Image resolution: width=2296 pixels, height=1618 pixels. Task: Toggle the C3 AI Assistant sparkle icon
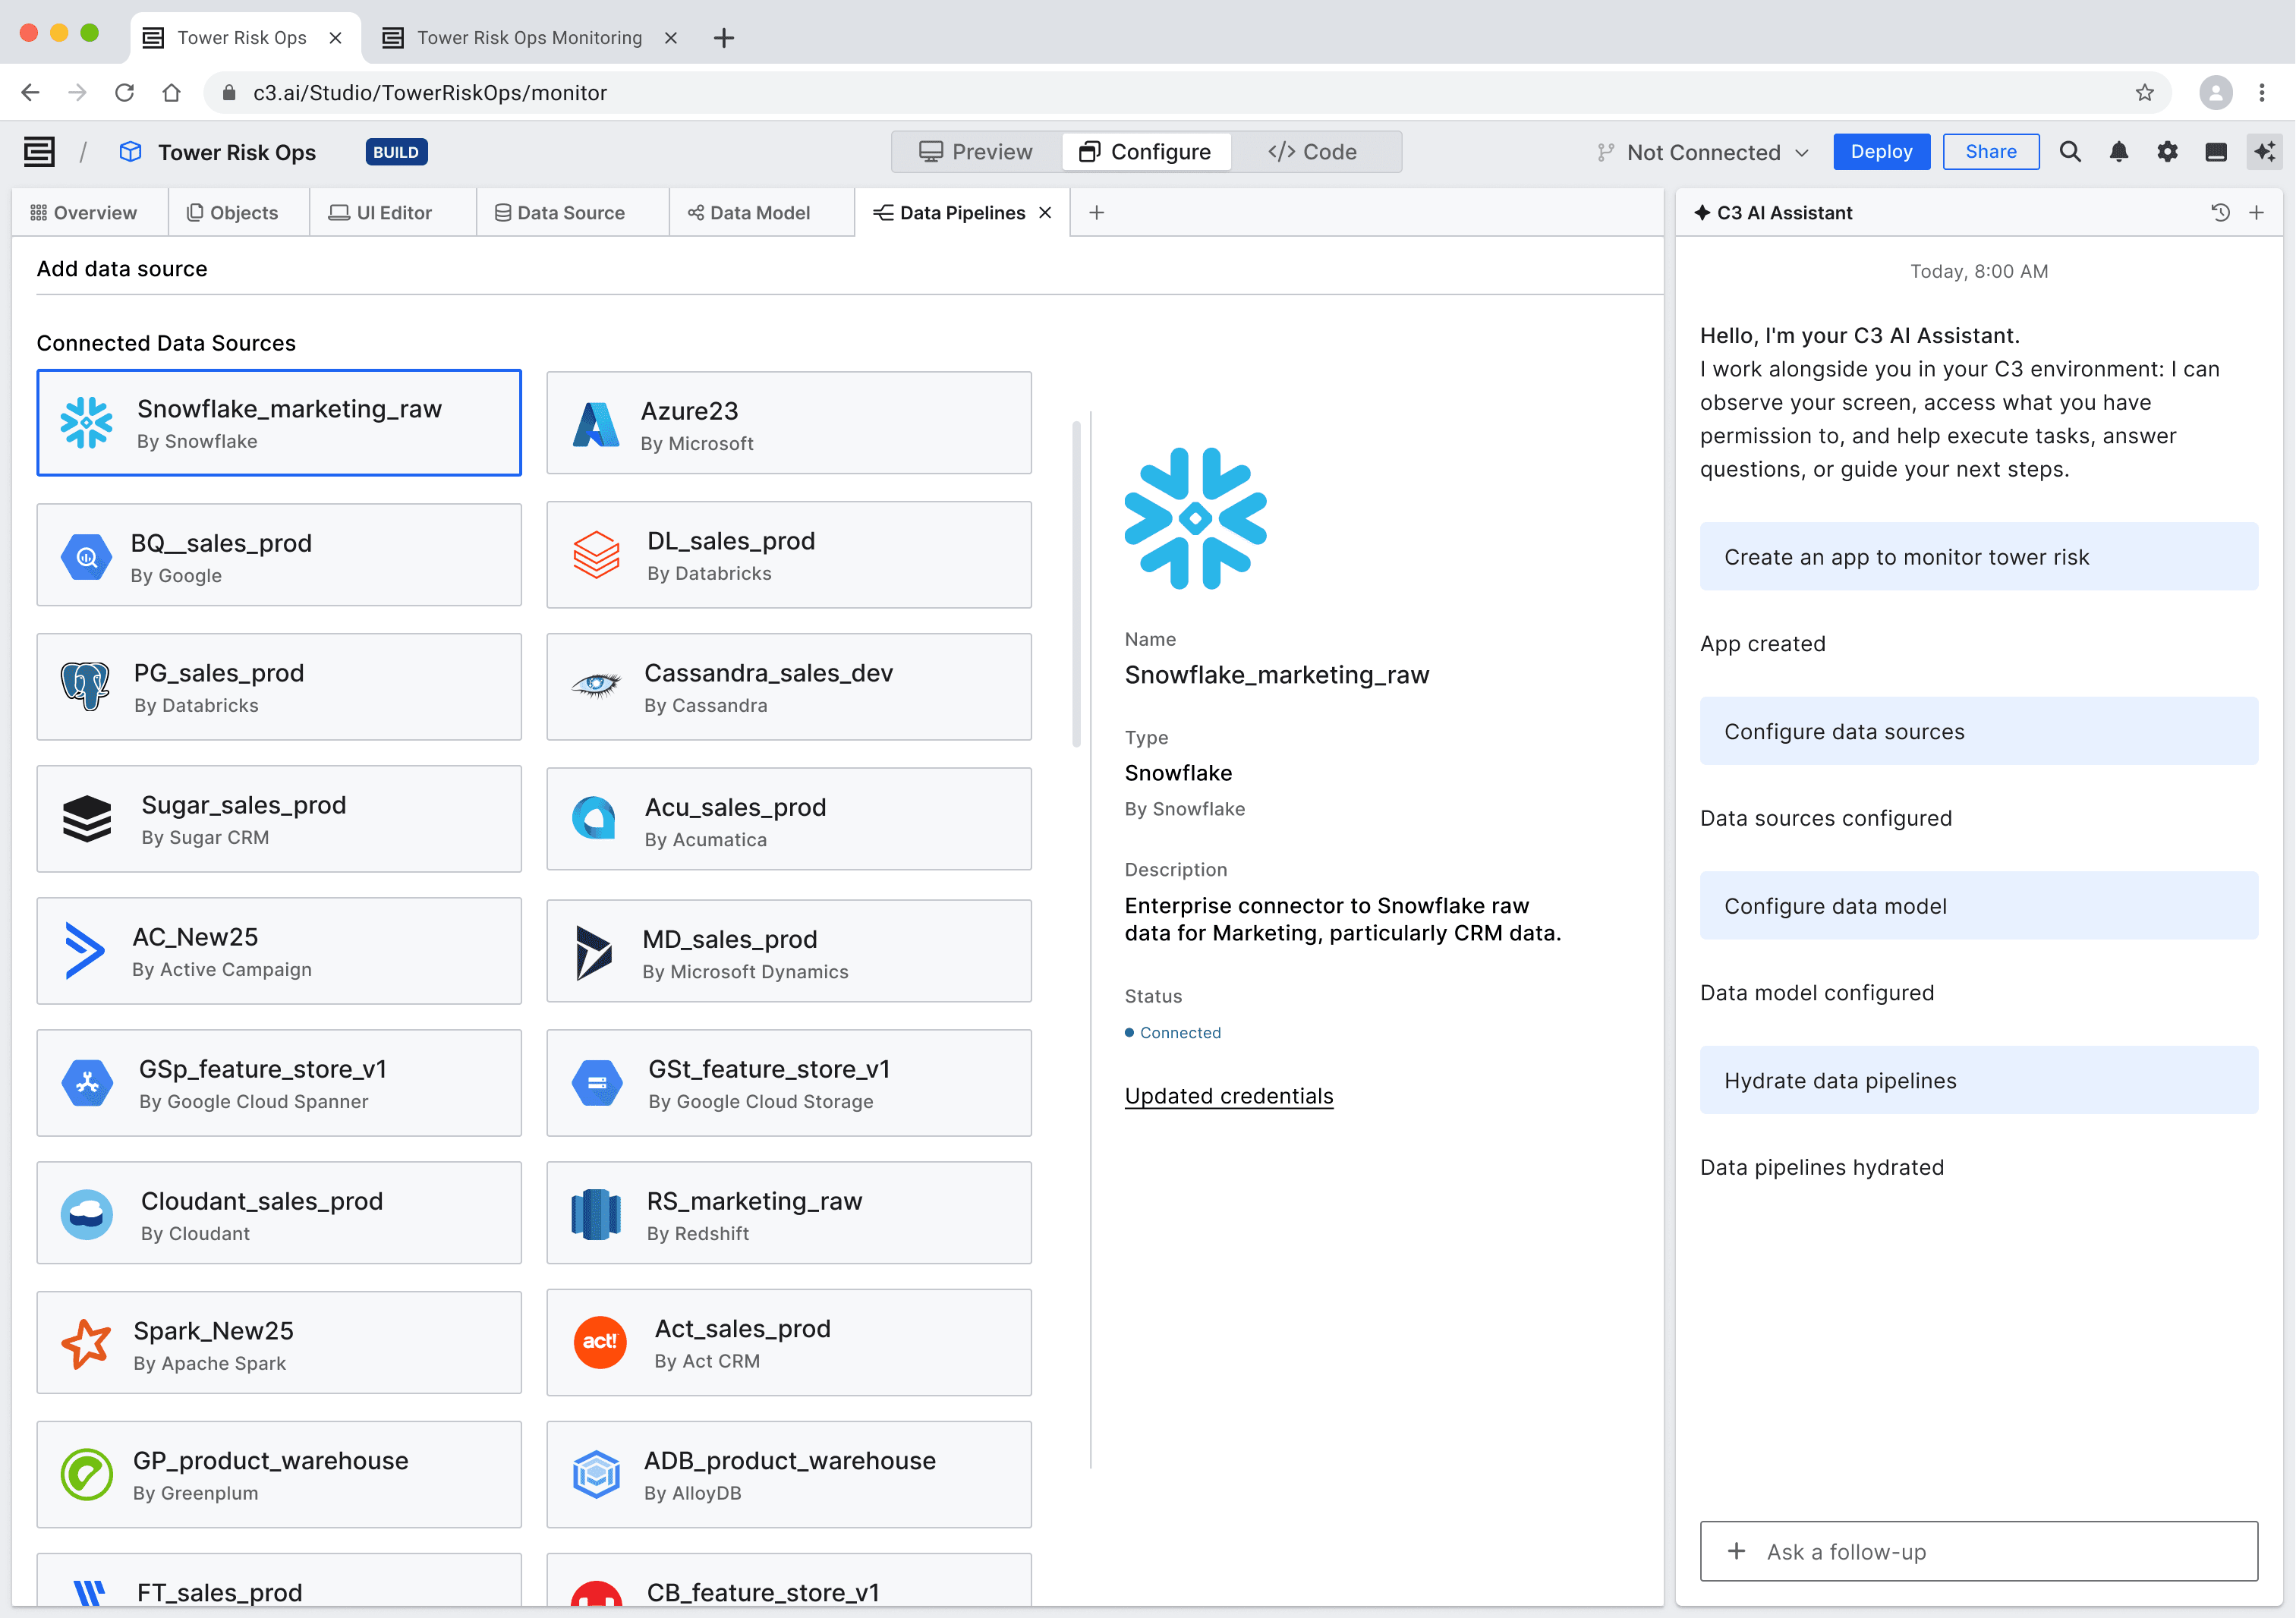coord(2264,152)
